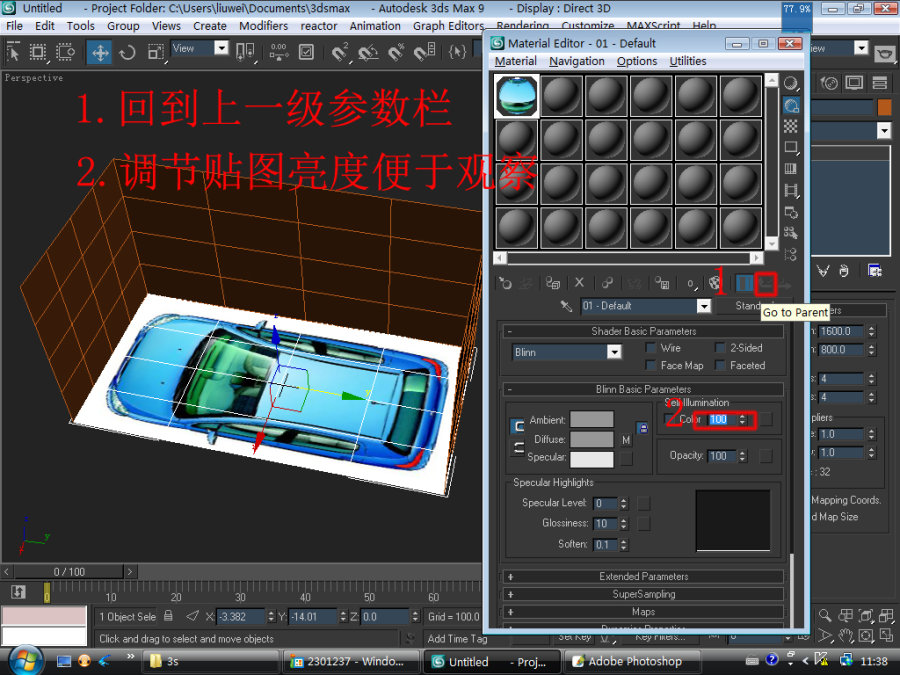Toggle the Self-Illumination Color checkbox
Image resolution: width=900 pixels, height=675 pixels.
pos(669,418)
